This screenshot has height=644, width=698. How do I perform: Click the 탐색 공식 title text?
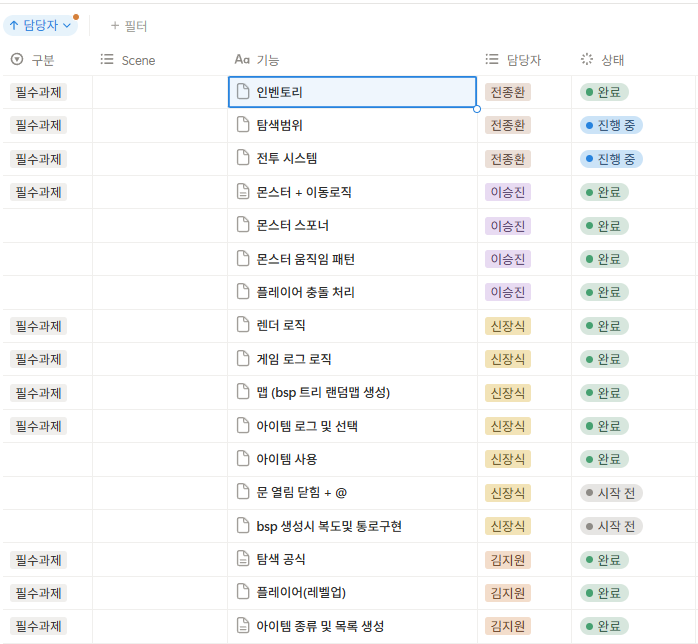pos(280,559)
